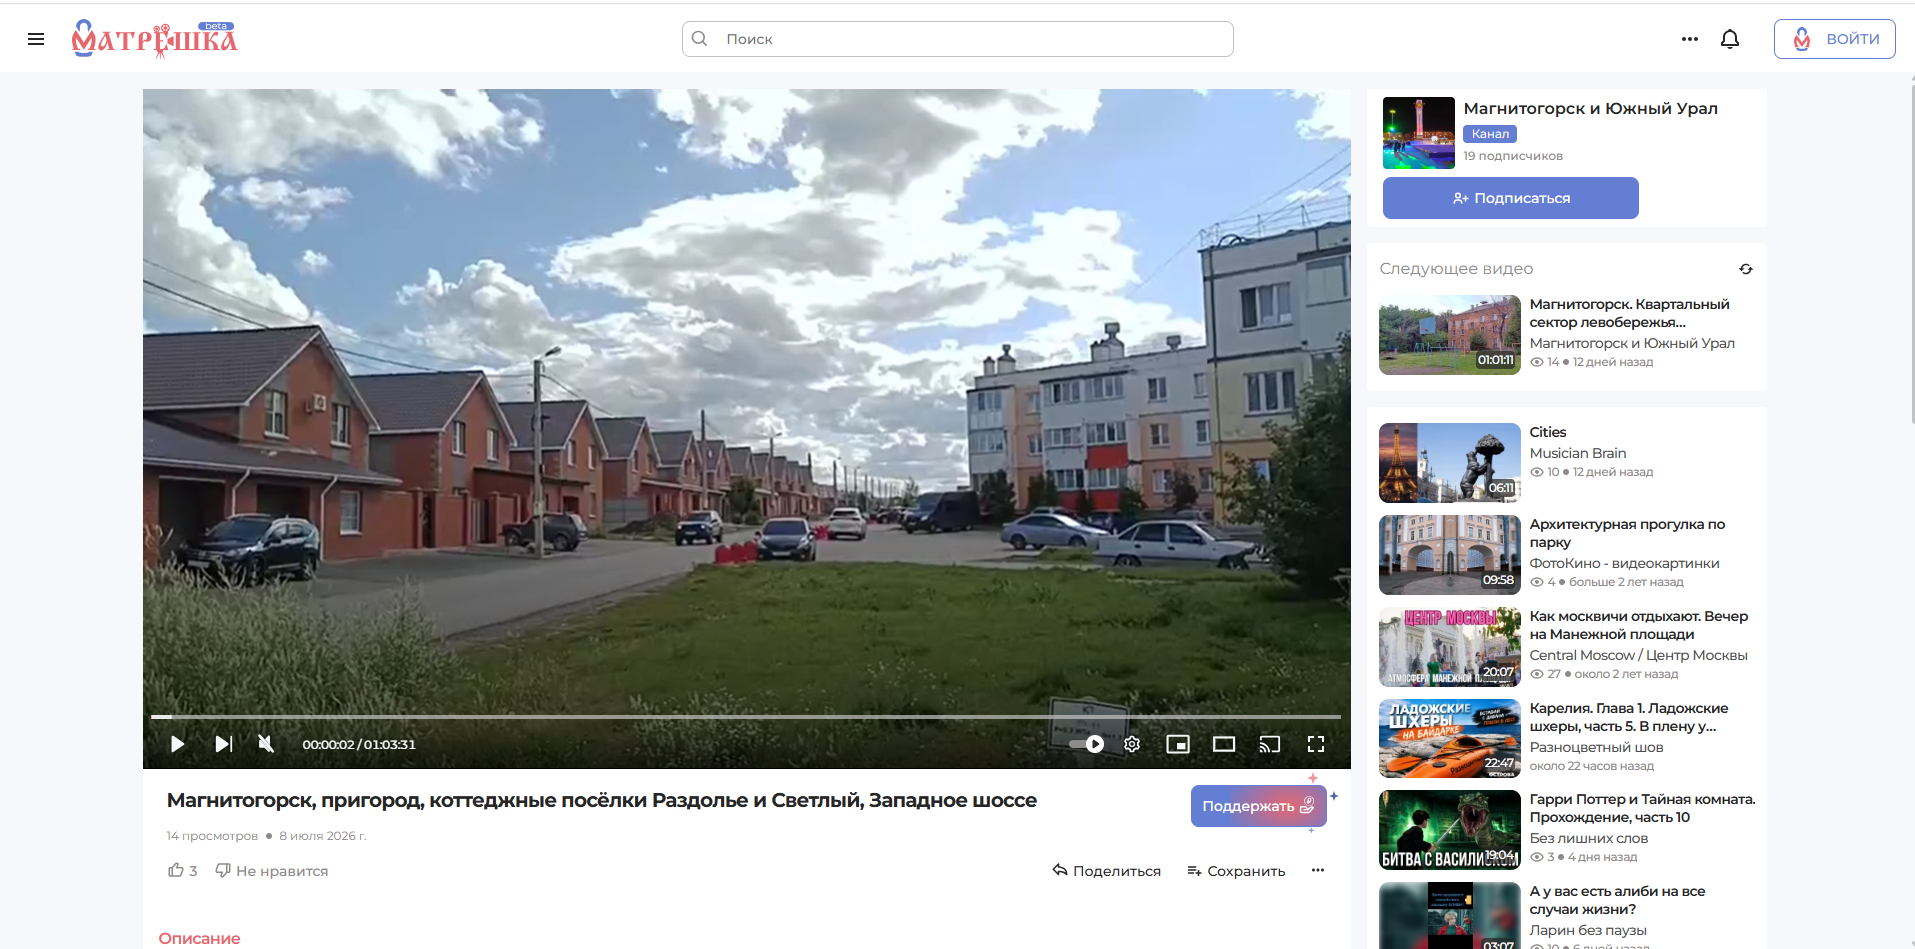Click the date 8 июля 2026 г.
1915x949 pixels.
[323, 836]
